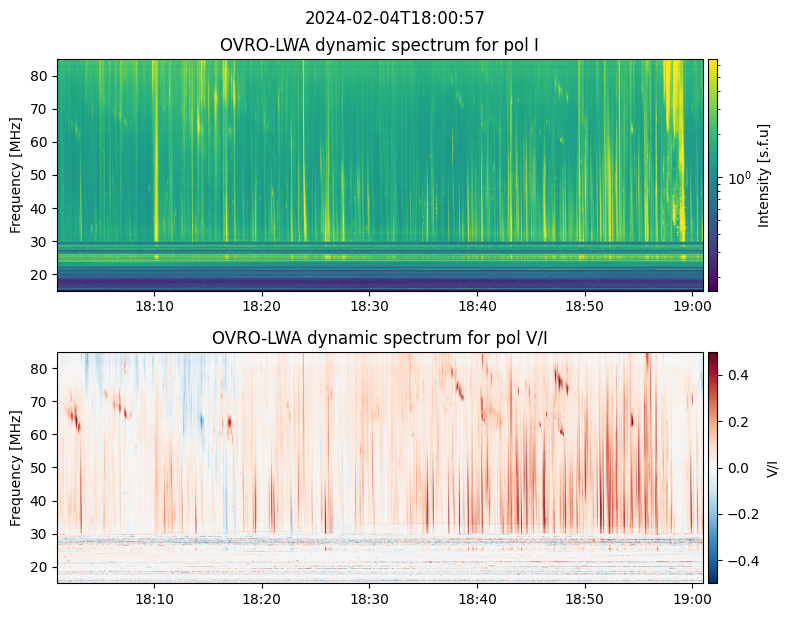Click the Intensity colorbar beside the top plot
Viewport: 790px width, 617px height.
pyautogui.click(x=713, y=175)
